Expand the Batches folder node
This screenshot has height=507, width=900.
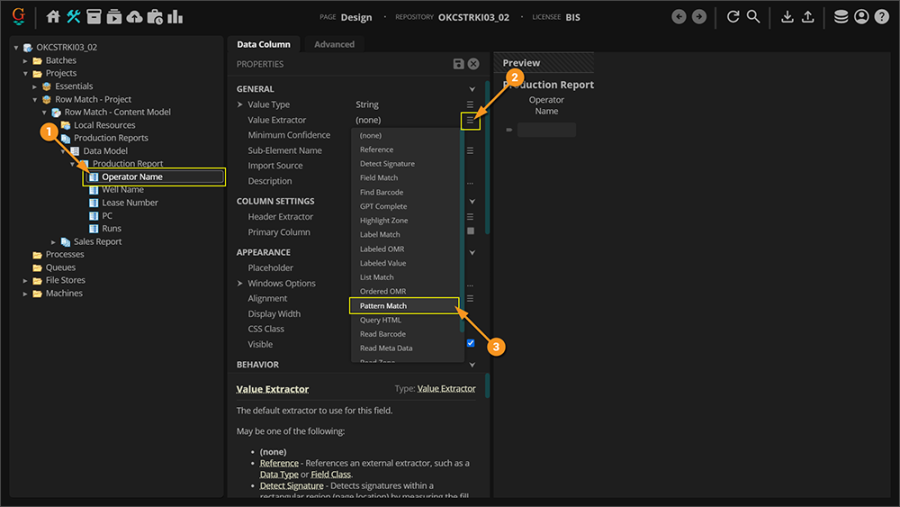[x=26, y=61]
